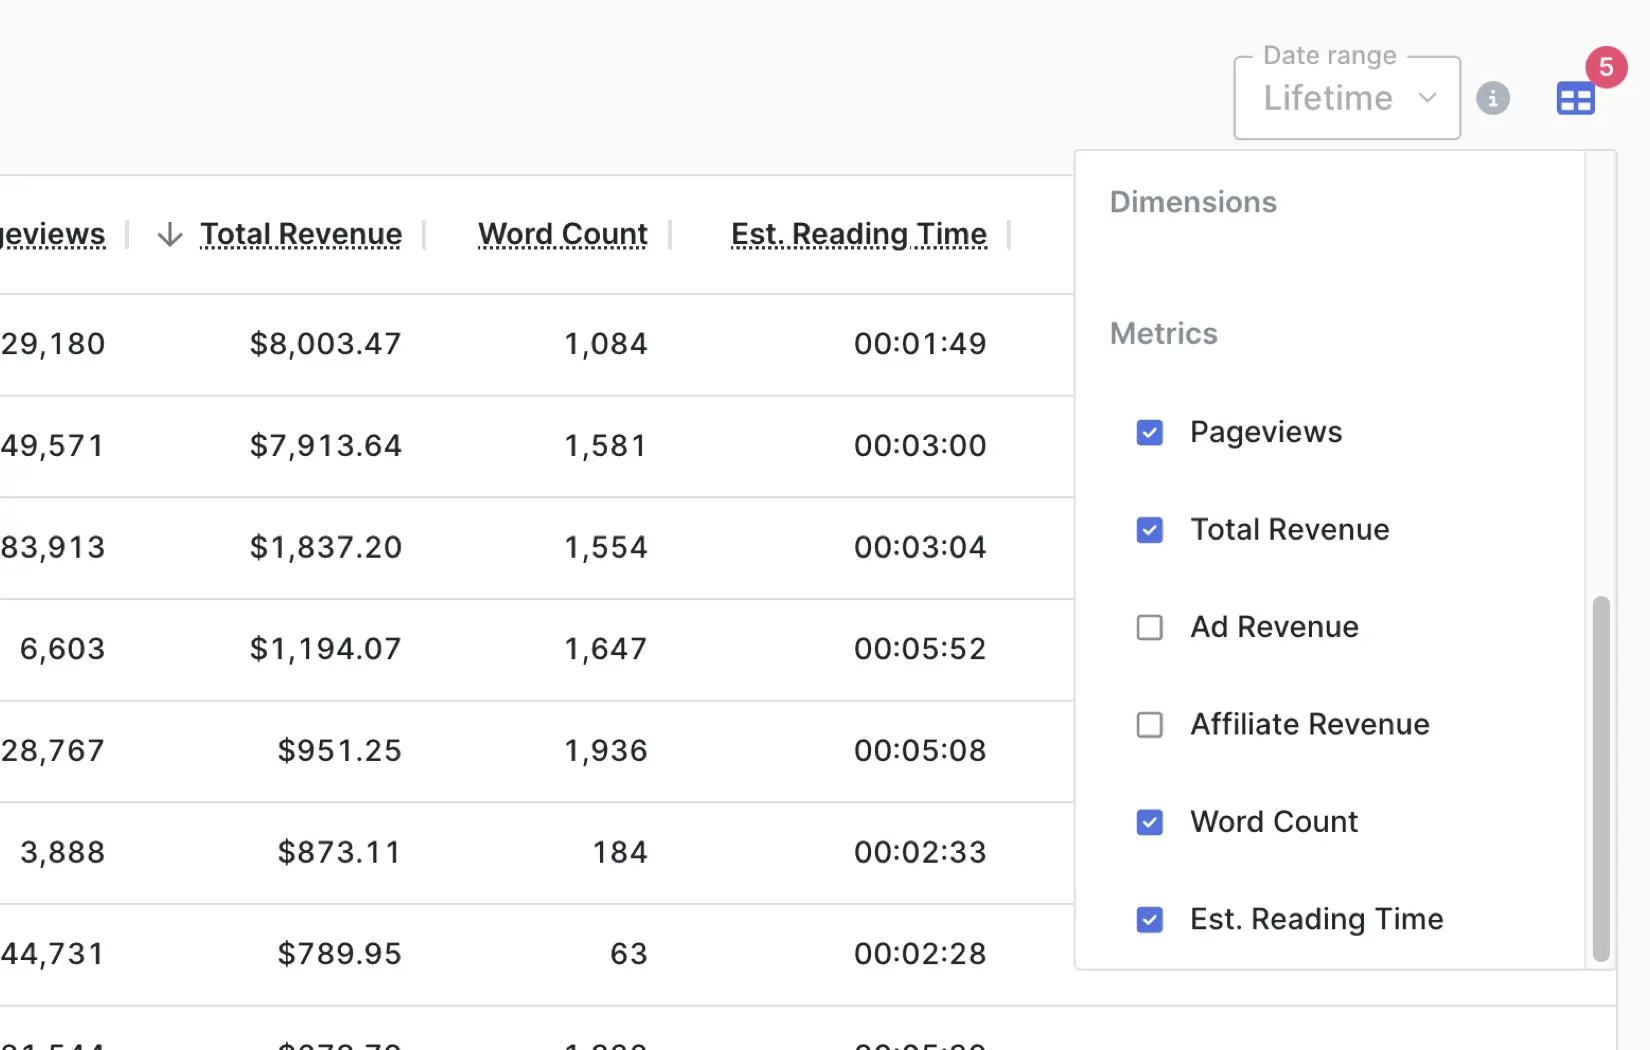Click the info icon beside Date range
The height and width of the screenshot is (1050, 1650).
tap(1492, 98)
